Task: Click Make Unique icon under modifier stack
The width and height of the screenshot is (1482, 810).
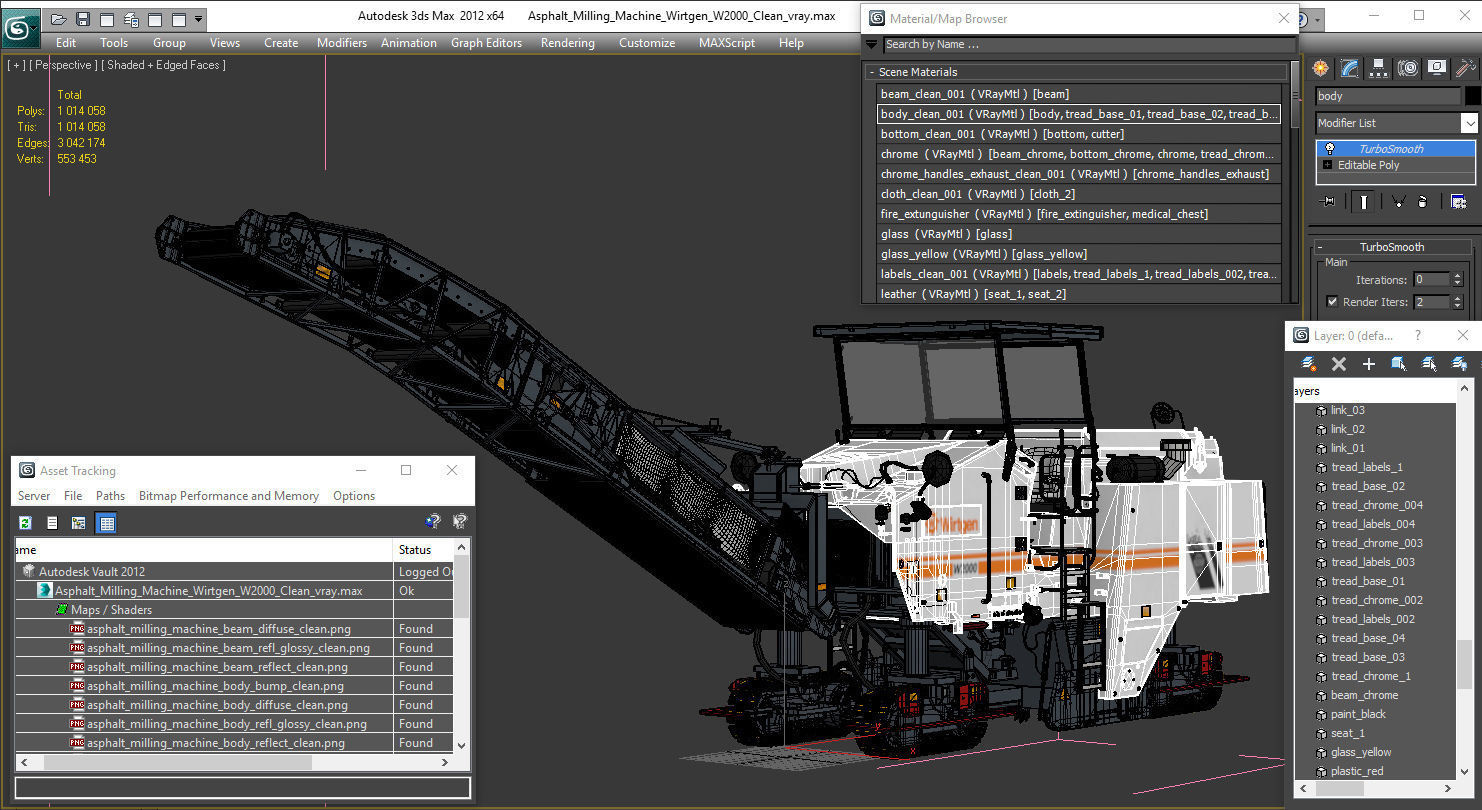Action: click(x=1398, y=202)
